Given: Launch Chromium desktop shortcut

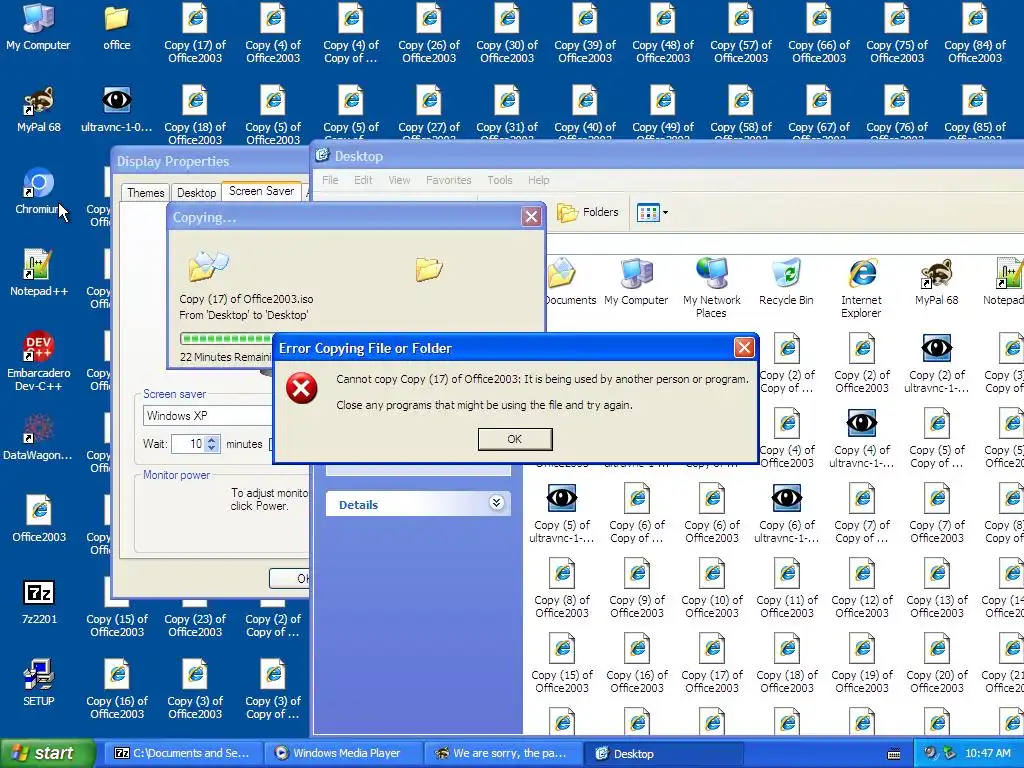Looking at the screenshot, I should click(39, 192).
